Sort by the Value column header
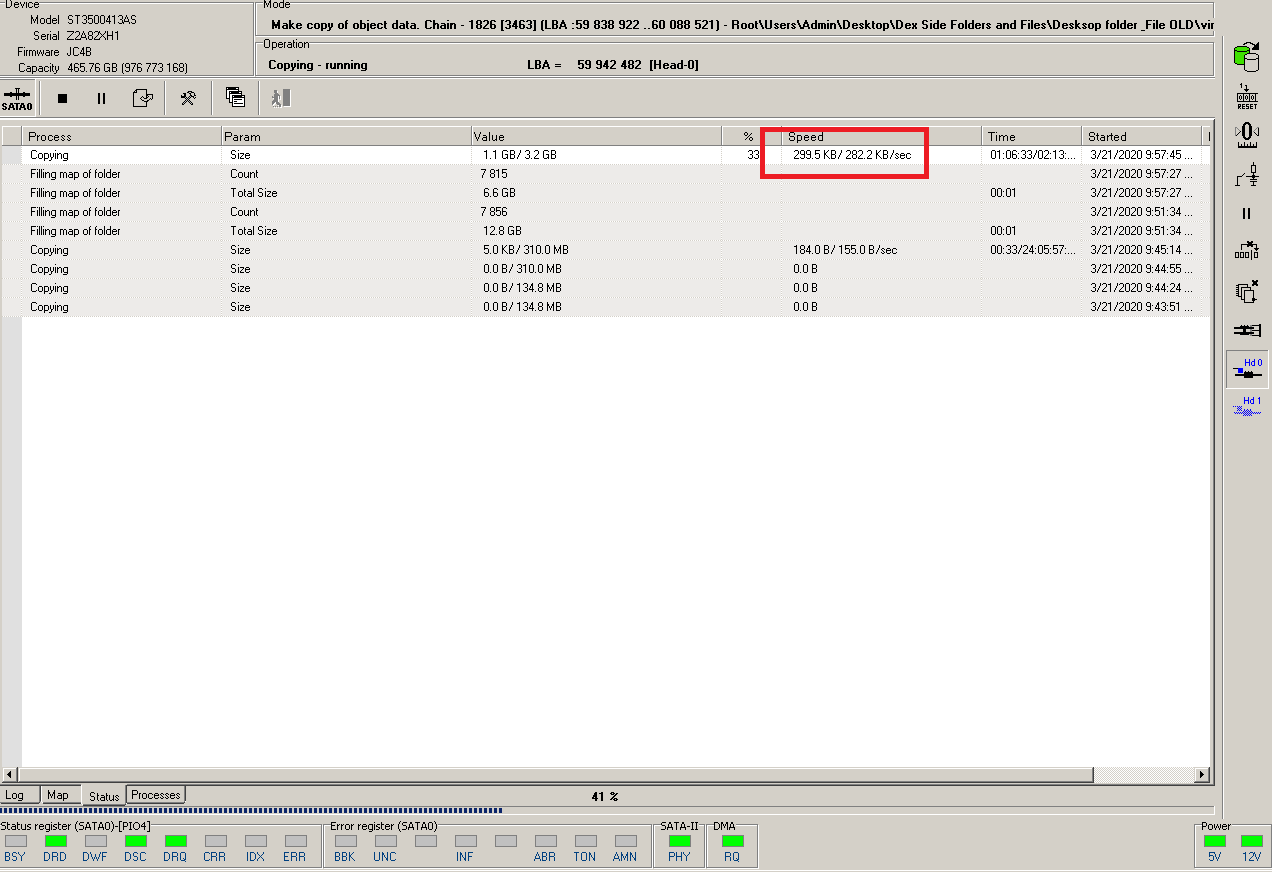The image size is (1272, 872). 597,136
